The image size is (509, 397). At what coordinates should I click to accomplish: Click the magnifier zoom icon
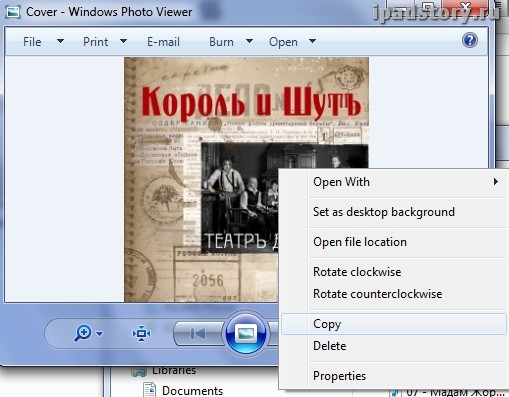click(x=83, y=333)
